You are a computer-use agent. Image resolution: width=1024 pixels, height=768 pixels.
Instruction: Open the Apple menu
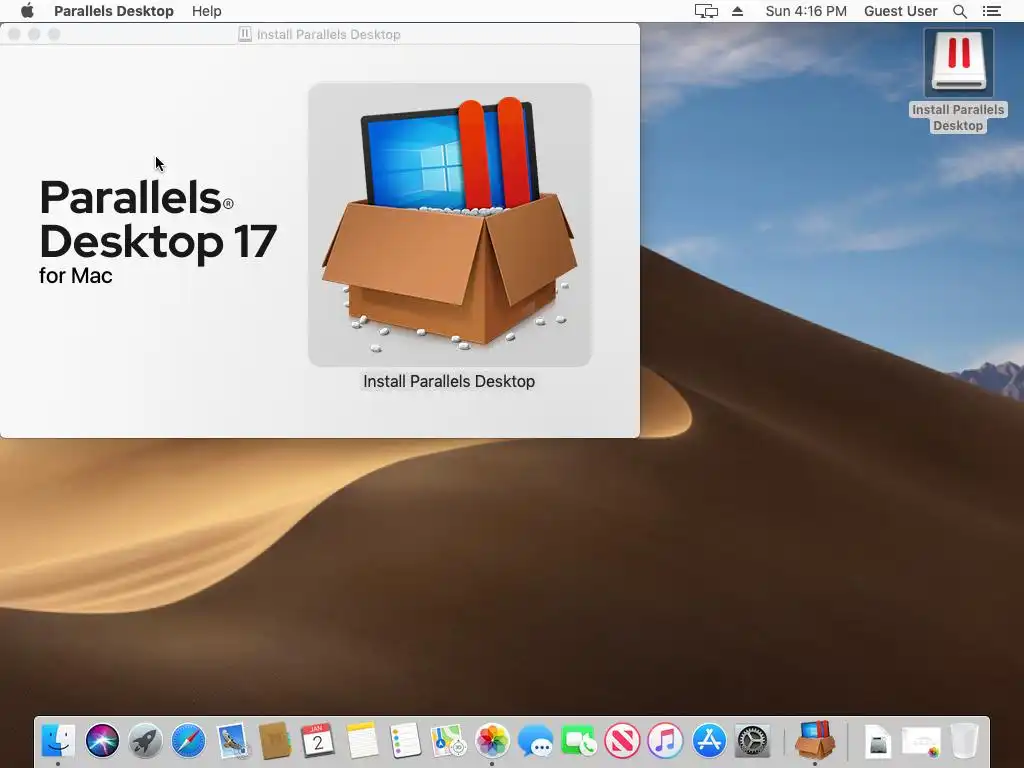point(27,11)
